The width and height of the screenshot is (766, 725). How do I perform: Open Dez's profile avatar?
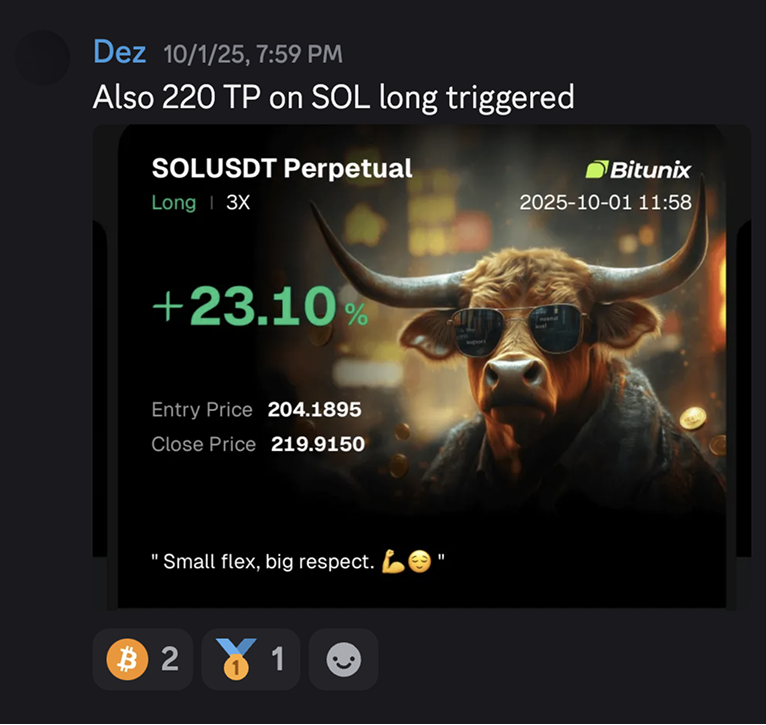(x=42, y=58)
